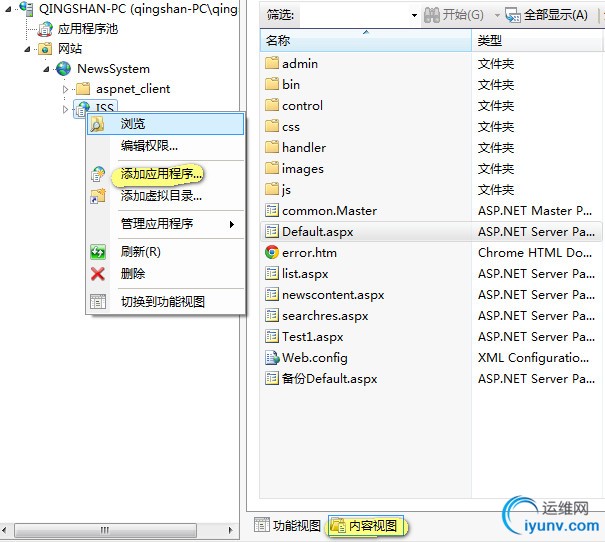Select the common.Master file name
This screenshot has width=605, height=542.
(330, 211)
